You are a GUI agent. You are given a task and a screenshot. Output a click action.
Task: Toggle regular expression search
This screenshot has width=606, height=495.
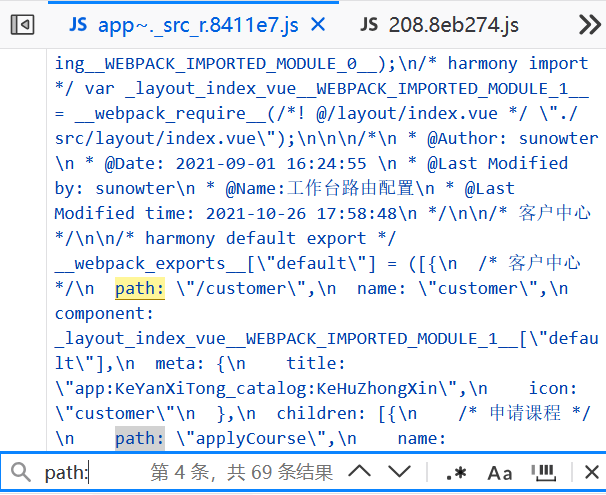click(455, 472)
